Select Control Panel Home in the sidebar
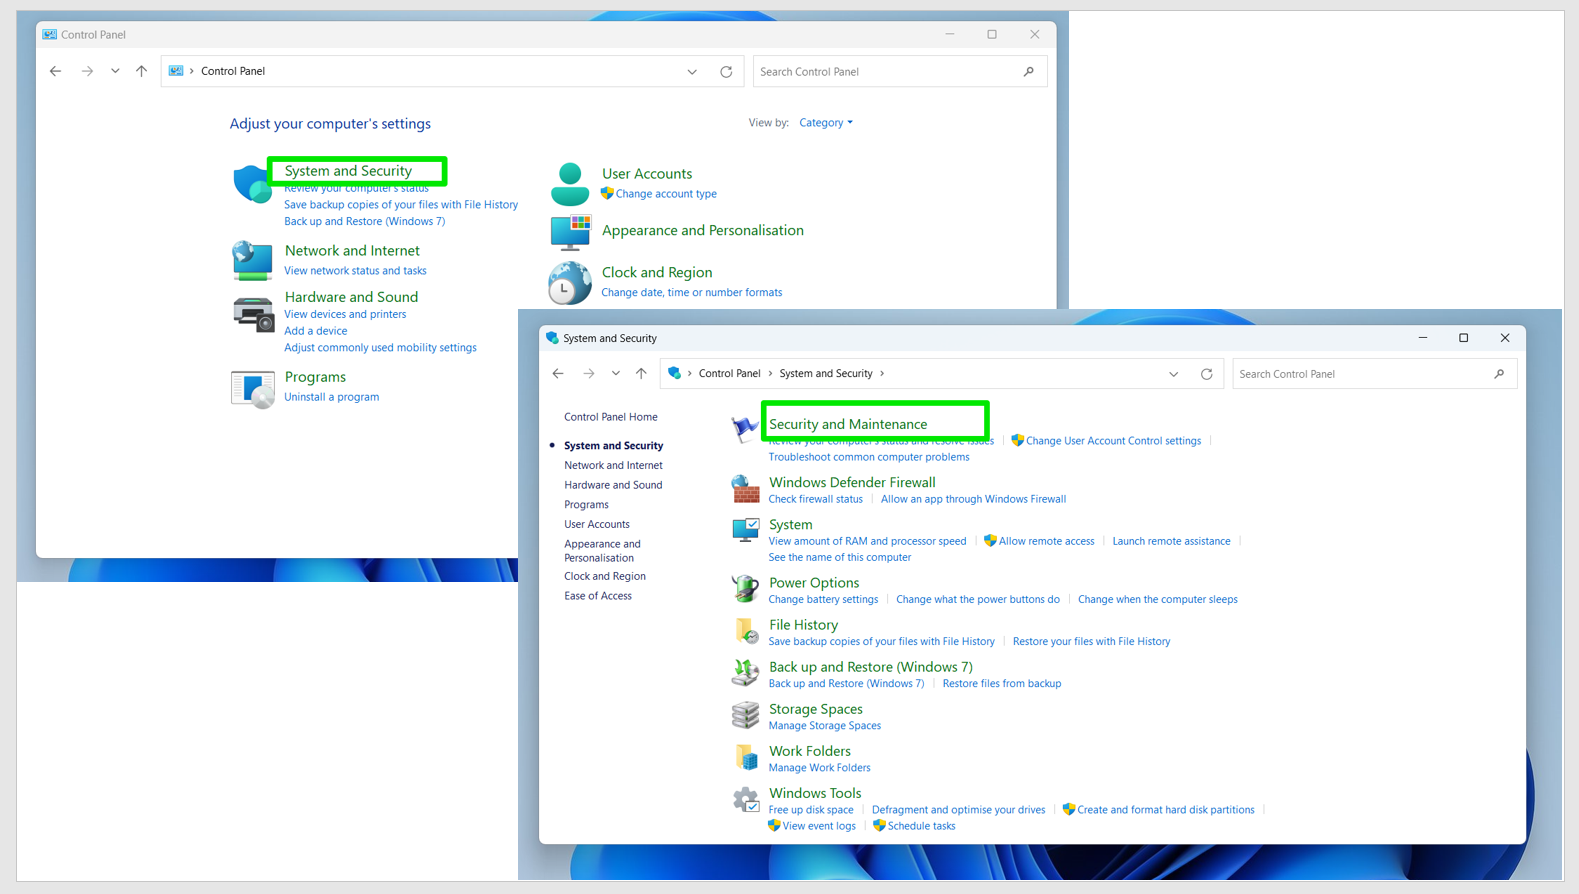 tap(611, 417)
